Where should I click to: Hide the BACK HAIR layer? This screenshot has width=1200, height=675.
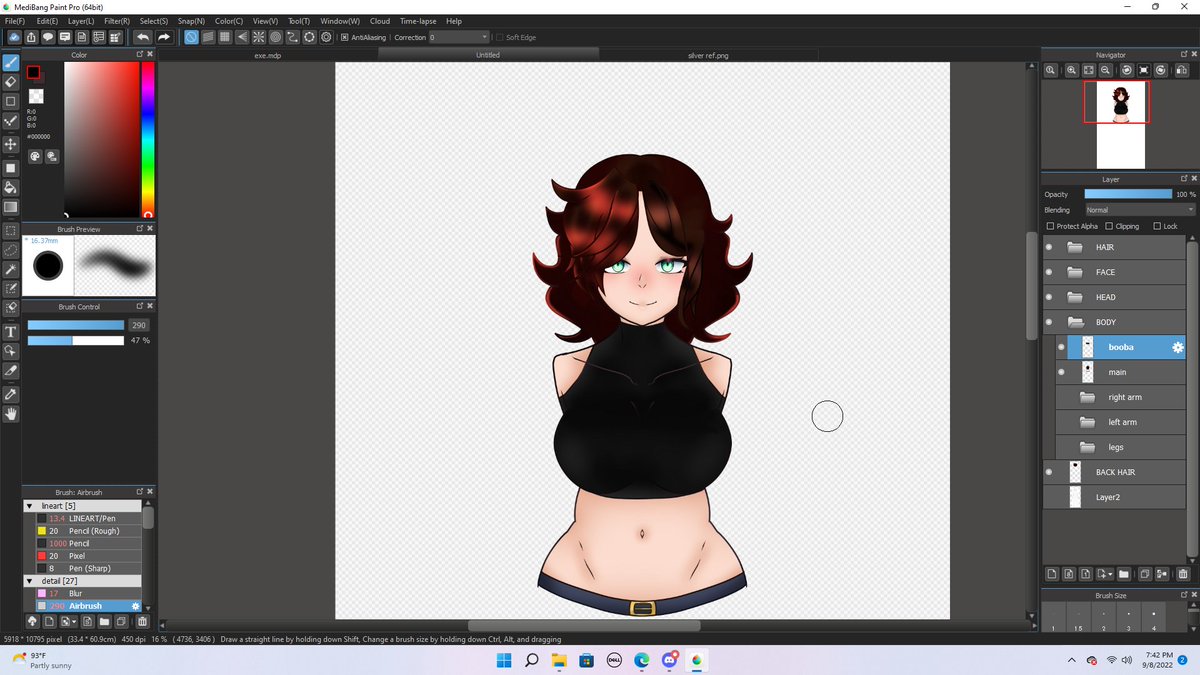coord(1049,472)
